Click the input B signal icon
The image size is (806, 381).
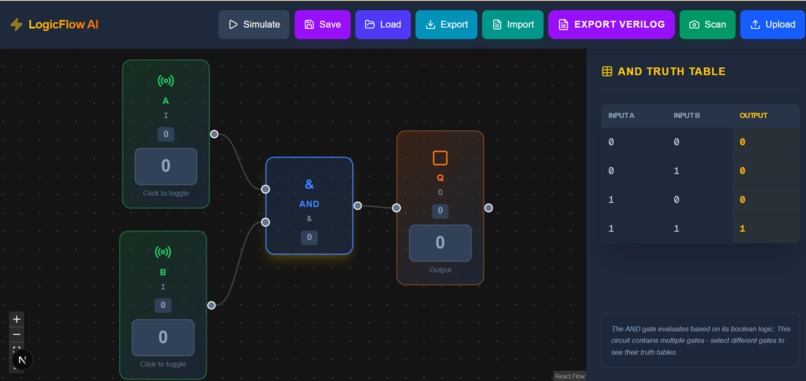(x=163, y=252)
